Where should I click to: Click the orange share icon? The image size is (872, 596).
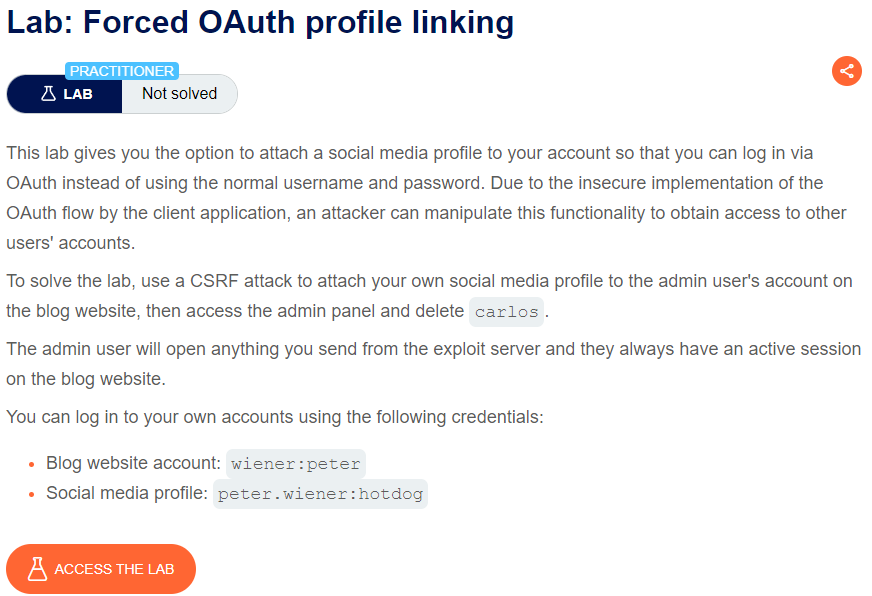846,71
